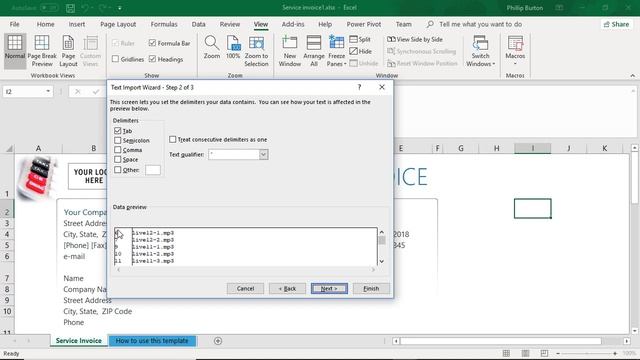Click data preview vertical scrollbar down arrow
Image resolution: width=640 pixels, height=360 pixels.
[382, 261]
